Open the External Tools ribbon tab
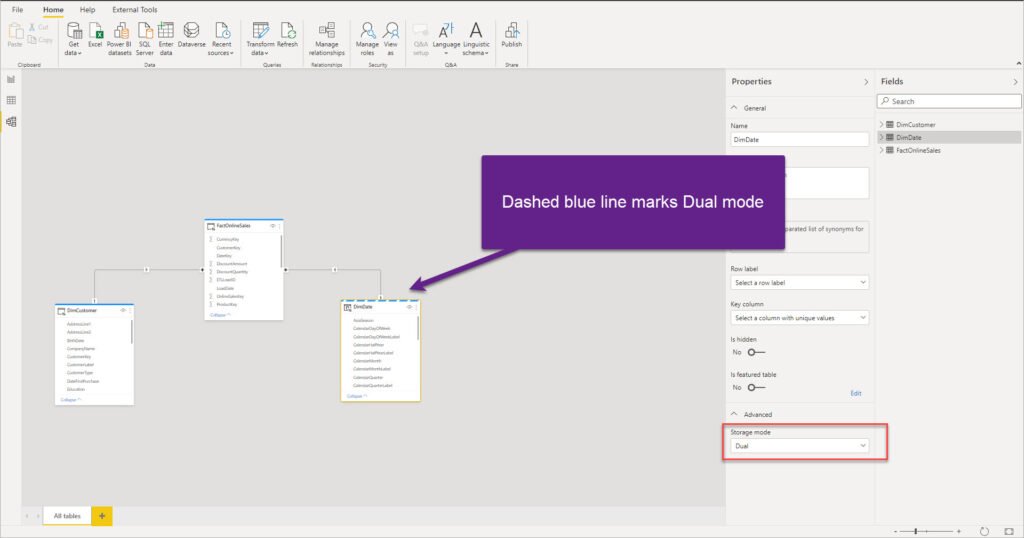Screen dimensions: 1024x538 coord(135,10)
